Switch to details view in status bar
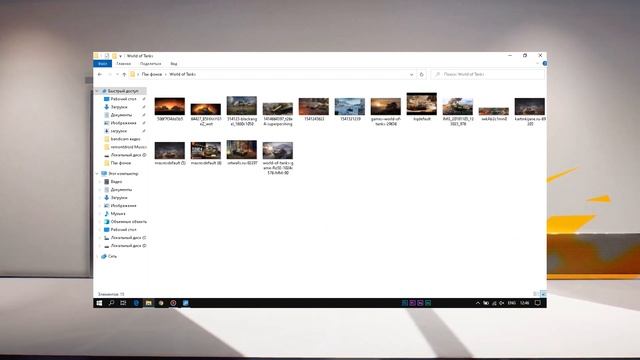640x360 pixels. (x=536, y=294)
